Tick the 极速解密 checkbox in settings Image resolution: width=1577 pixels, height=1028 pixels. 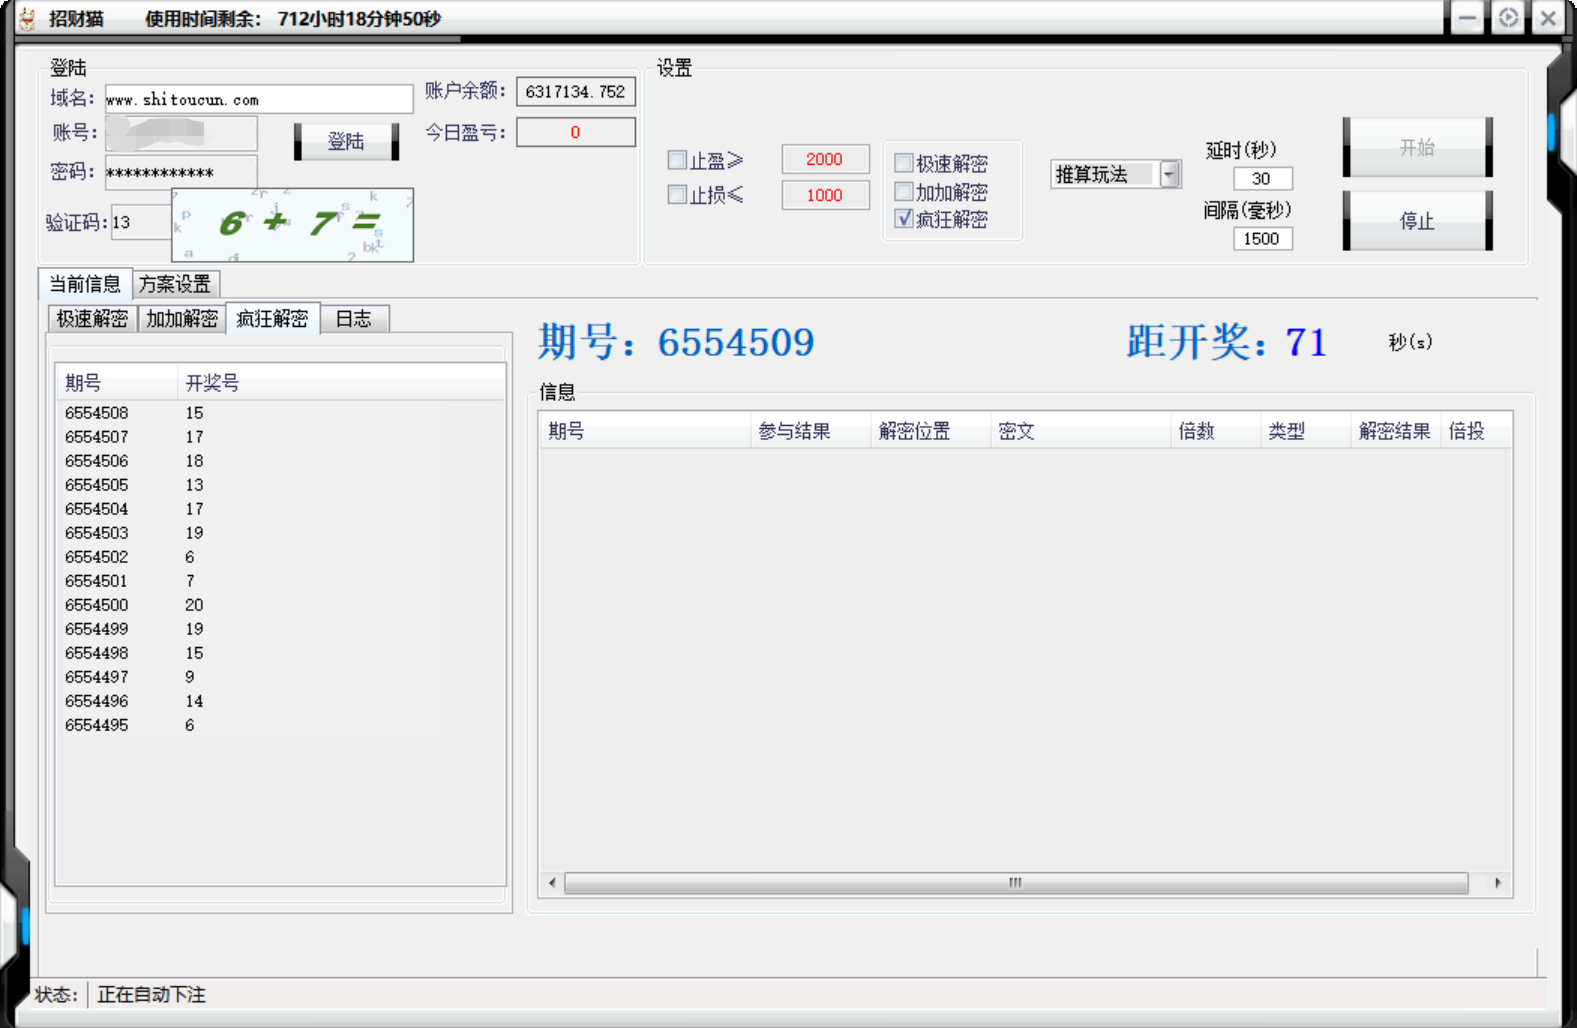pyautogui.click(x=904, y=163)
